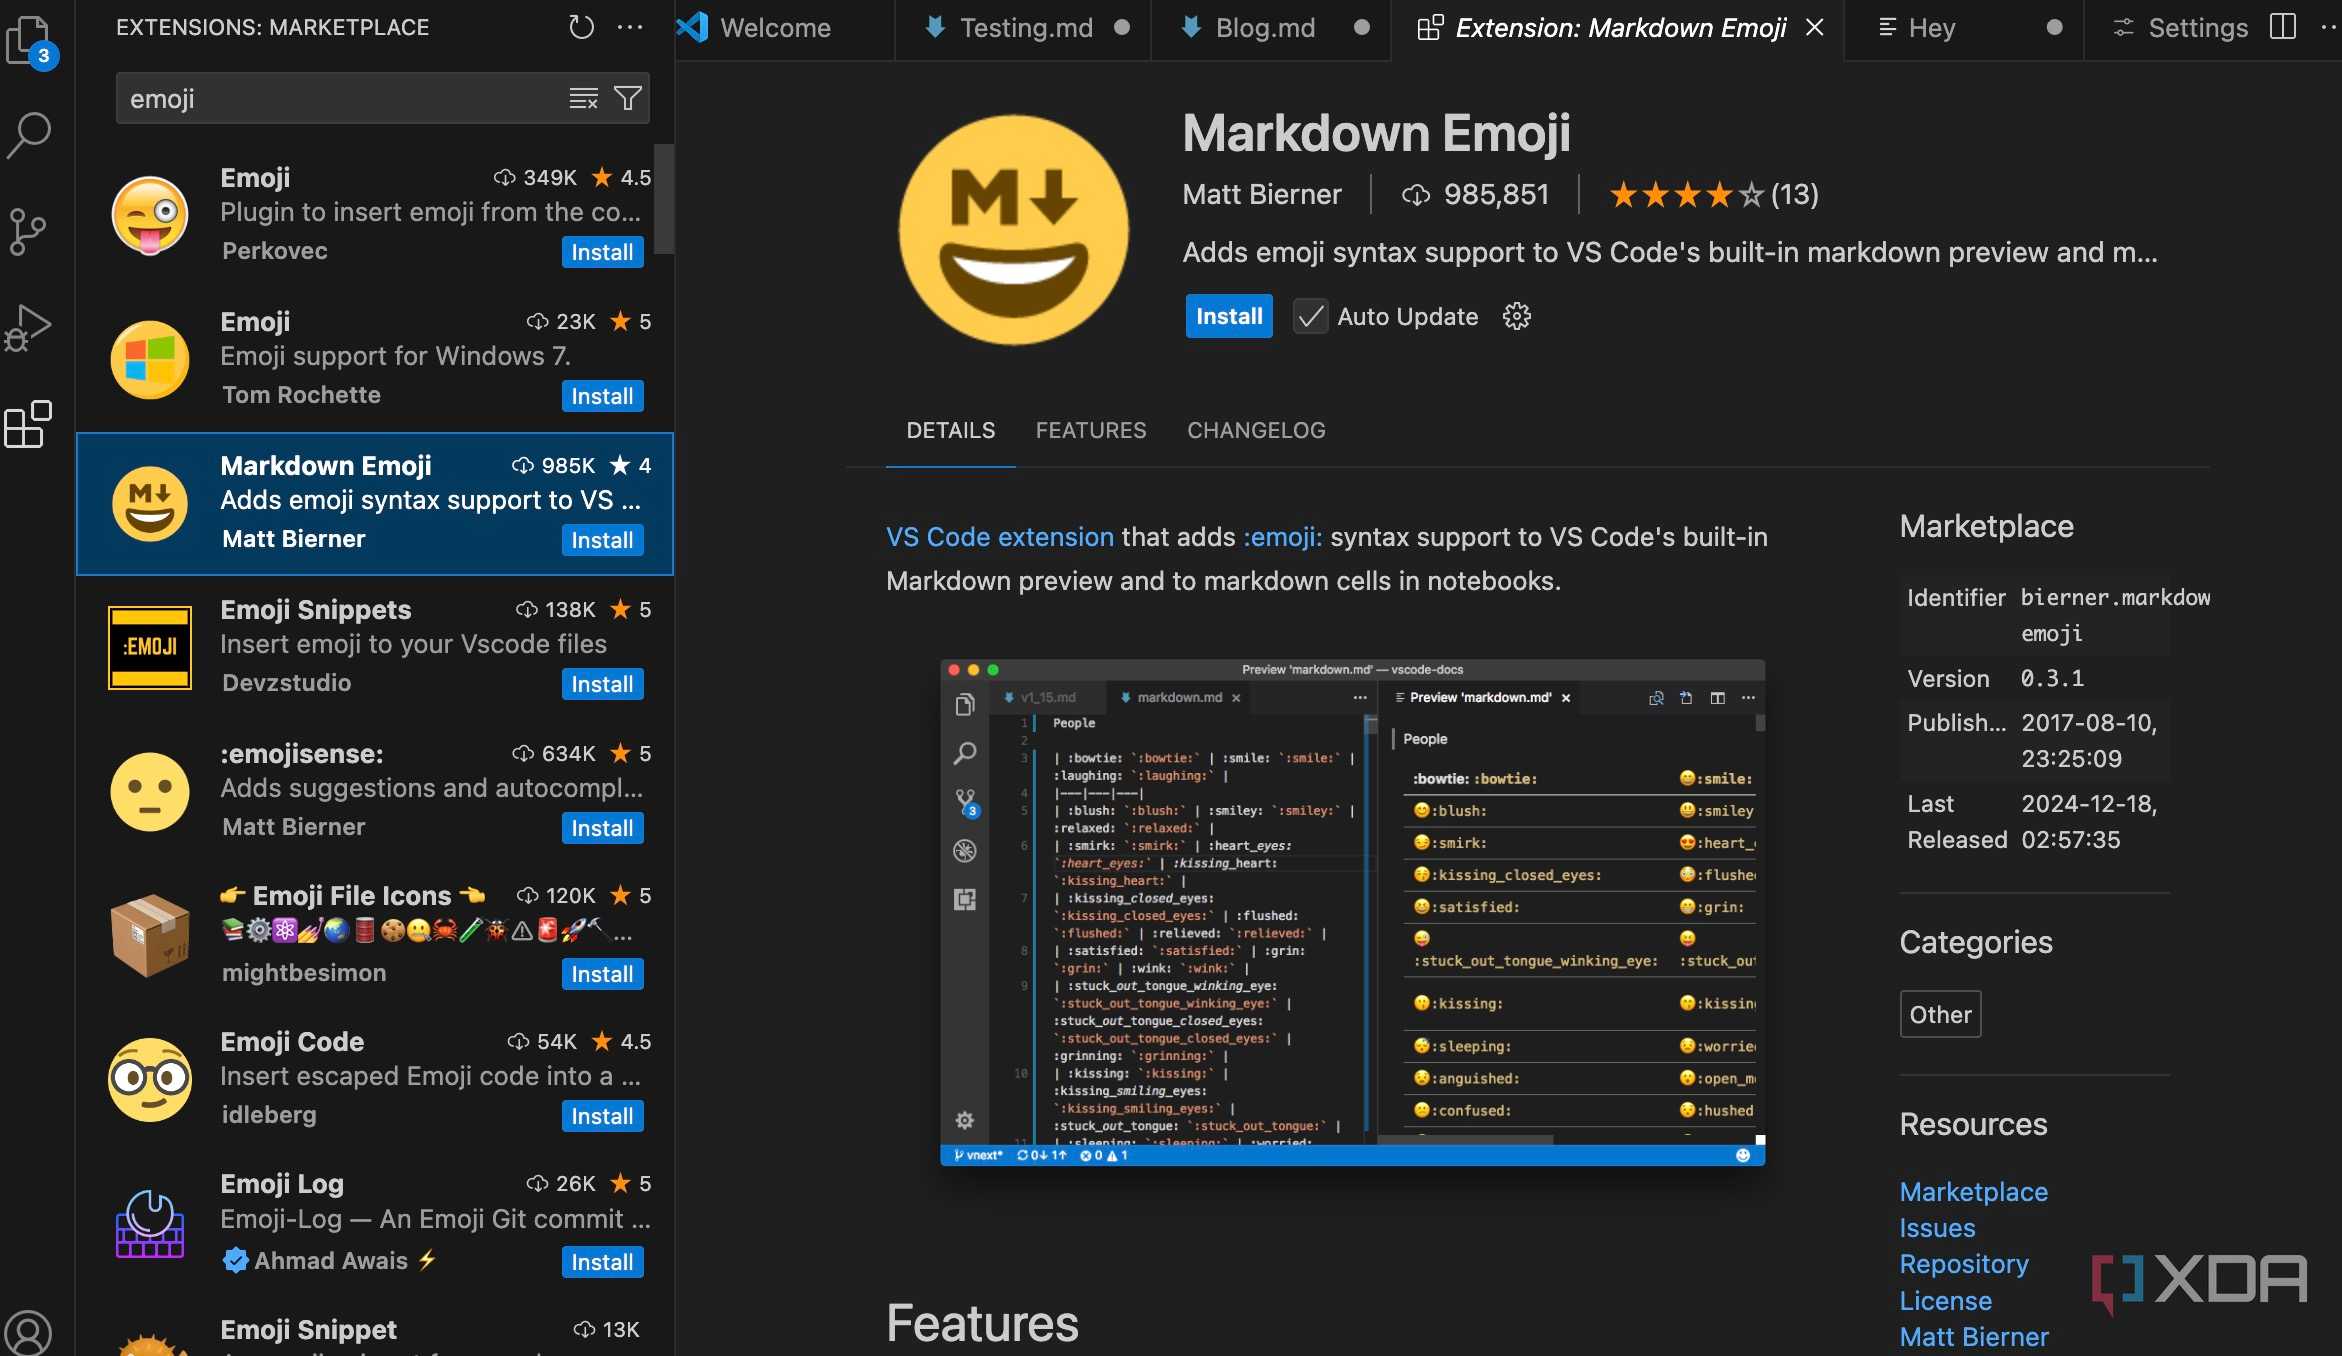Open the Accounts icon in activity bar

click(28, 1332)
